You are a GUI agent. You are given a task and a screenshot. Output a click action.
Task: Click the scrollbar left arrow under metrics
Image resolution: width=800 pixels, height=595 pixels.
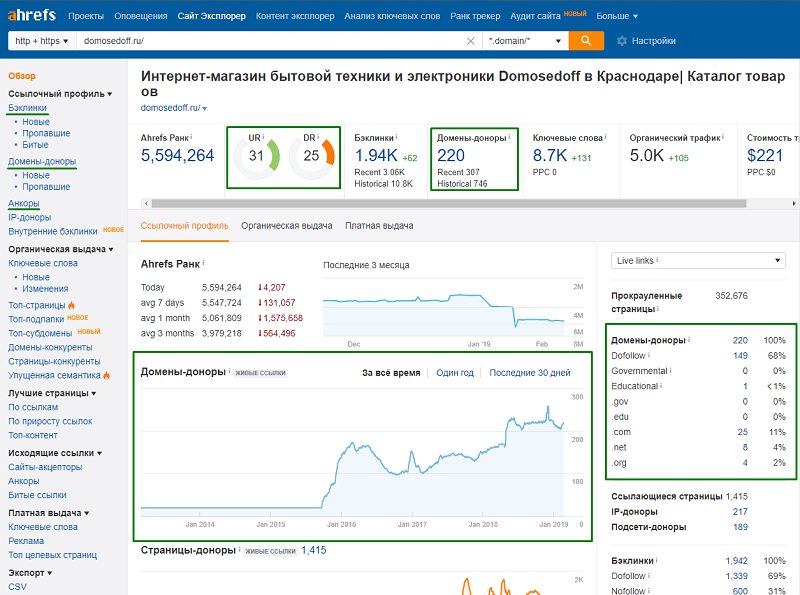pyautogui.click(x=146, y=204)
